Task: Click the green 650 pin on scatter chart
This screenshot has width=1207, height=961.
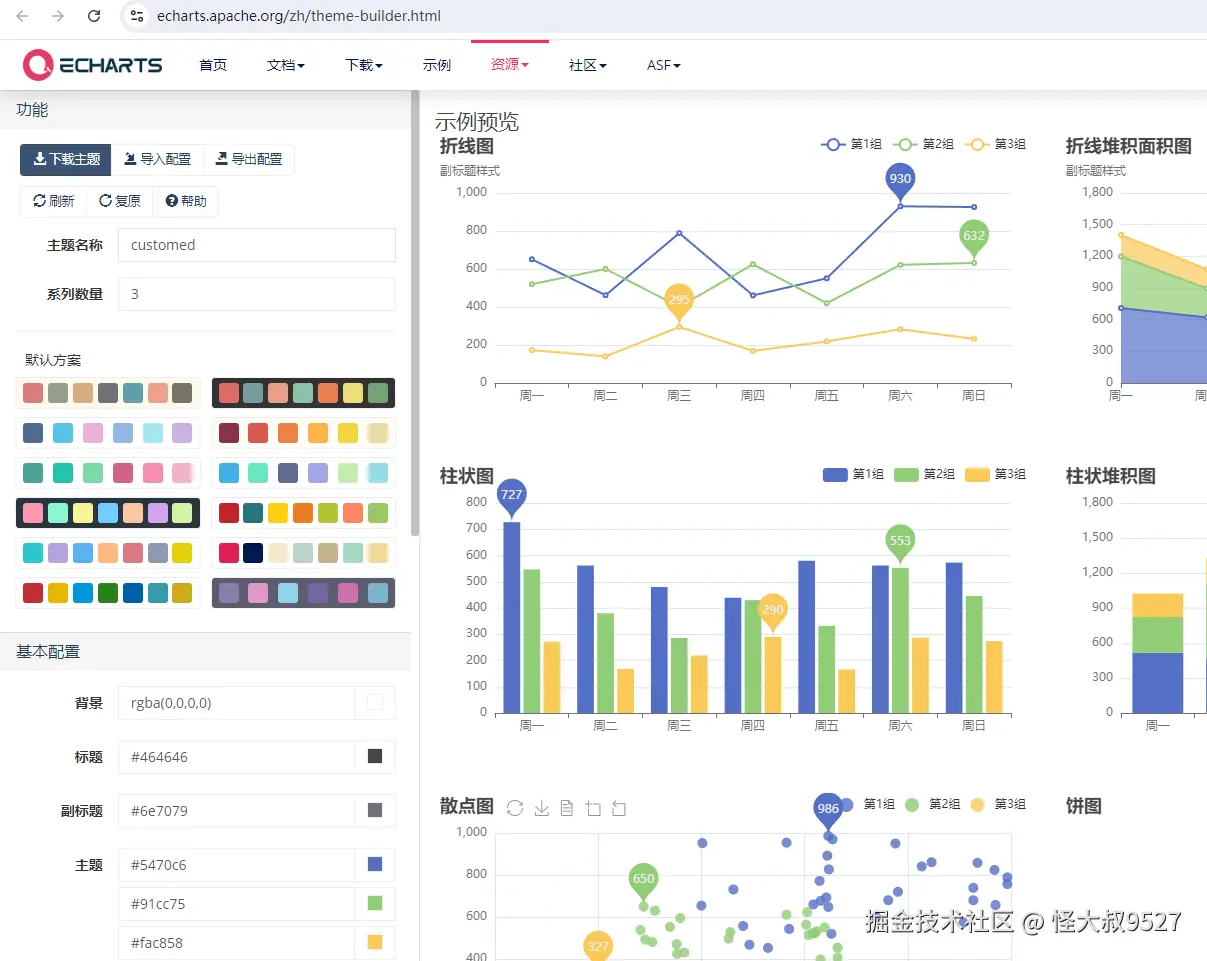Action: coord(643,880)
